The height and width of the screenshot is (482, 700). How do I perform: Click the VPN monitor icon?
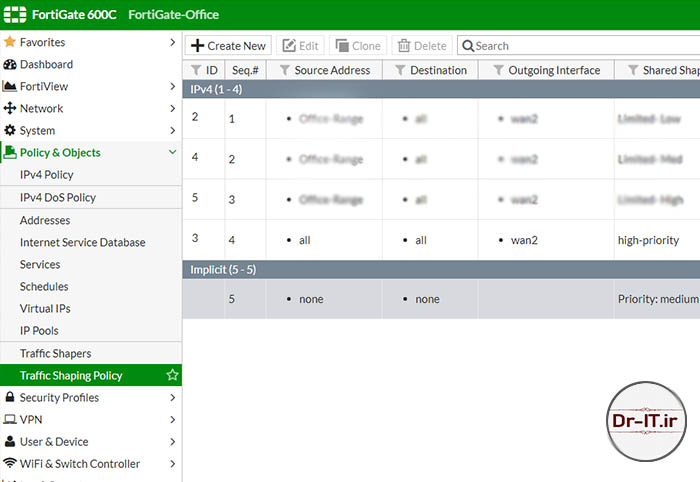[10, 419]
